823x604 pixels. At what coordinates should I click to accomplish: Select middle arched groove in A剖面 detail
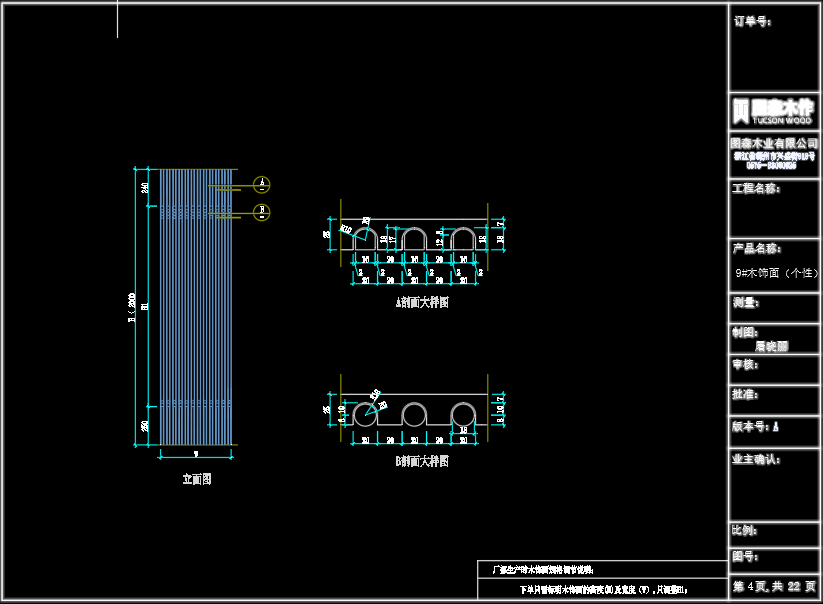pyautogui.click(x=413, y=238)
